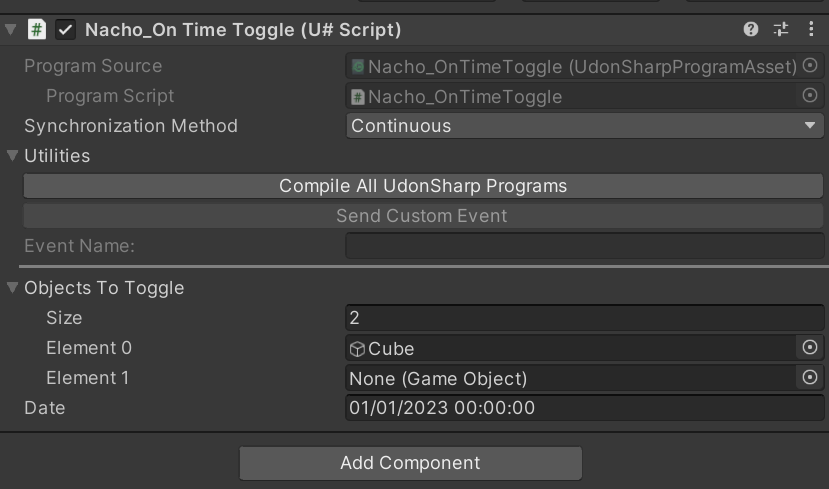Collapse the Objects To Toggle array foldout
This screenshot has height=489, width=829.
13,288
